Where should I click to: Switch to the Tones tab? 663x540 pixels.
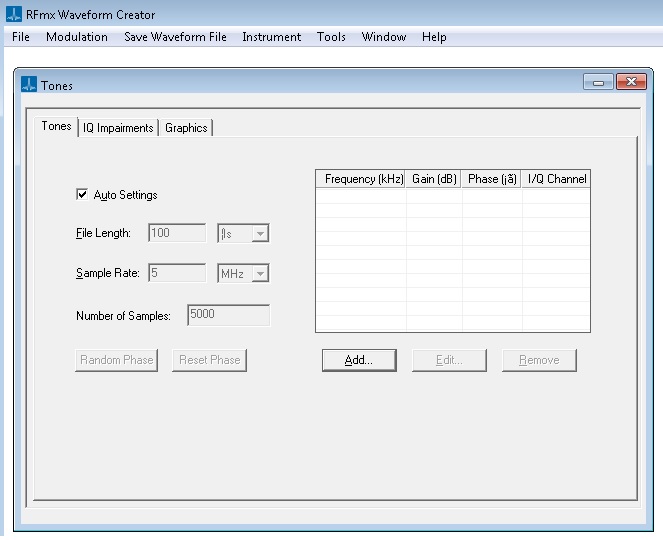[x=56, y=126]
